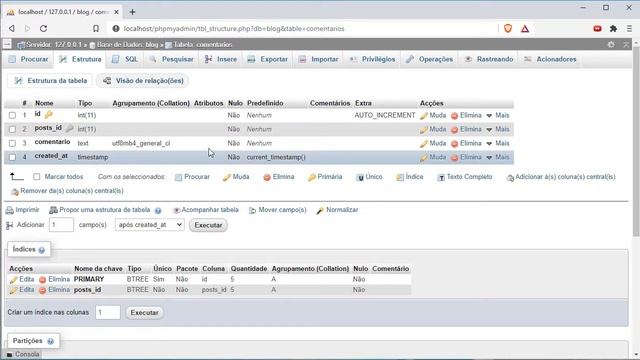Viewport: 640px width, 360px height.
Task: Tick checkbox for created_at column row
Action: (12, 157)
